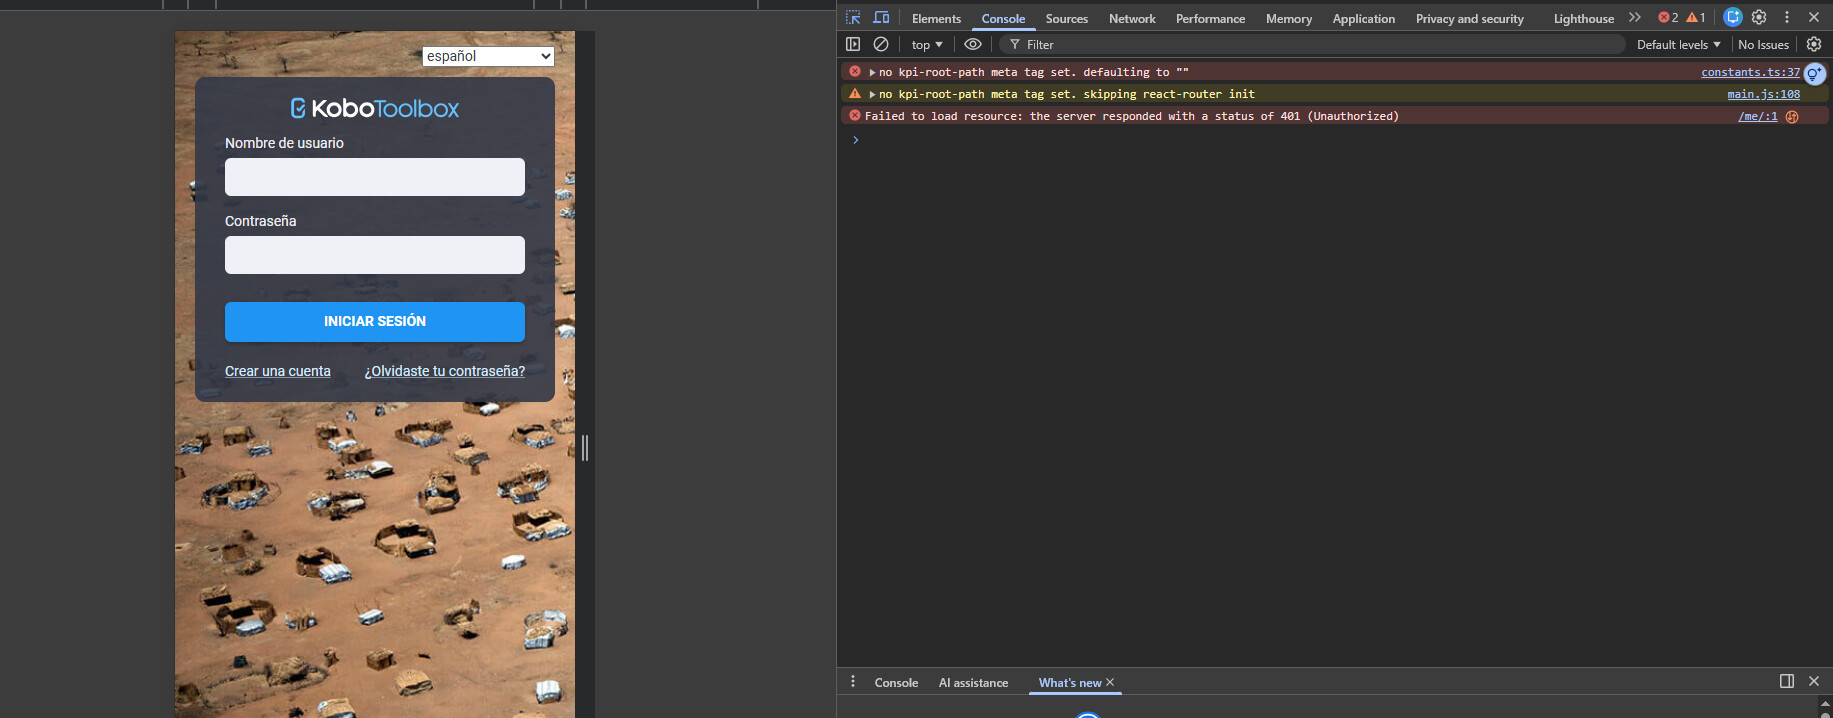Click the 2 errors counter icon
The image size is (1833, 718).
click(x=1668, y=18)
